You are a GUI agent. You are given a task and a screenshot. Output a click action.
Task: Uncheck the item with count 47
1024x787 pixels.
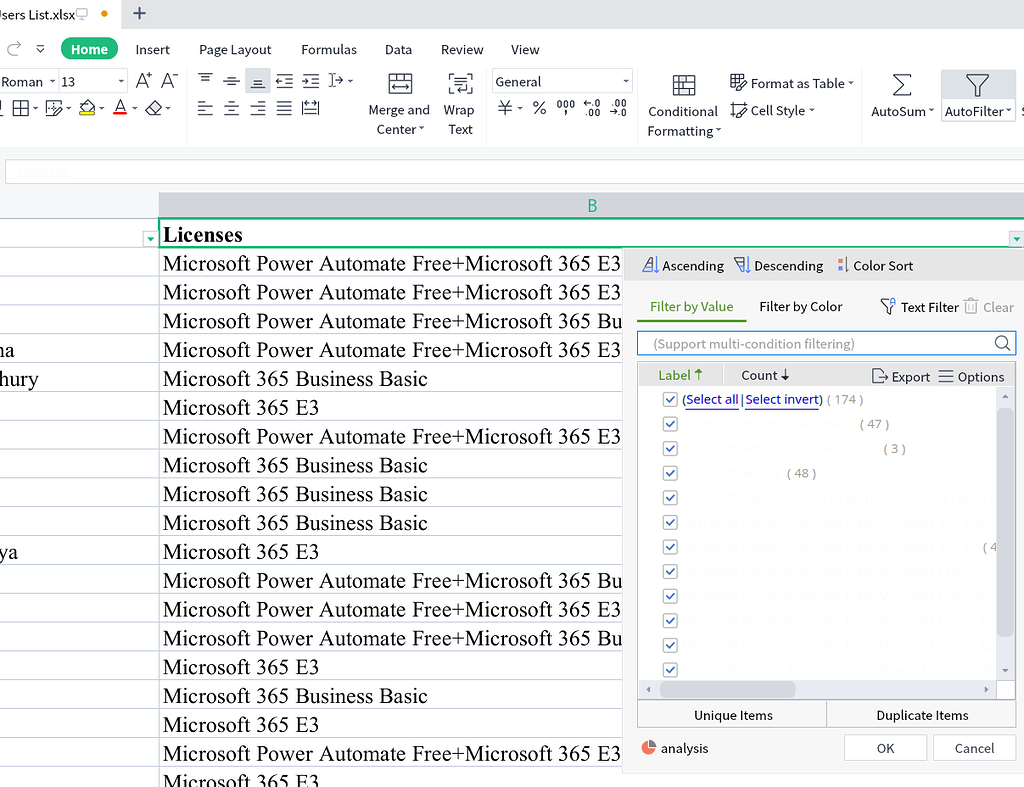tap(670, 424)
